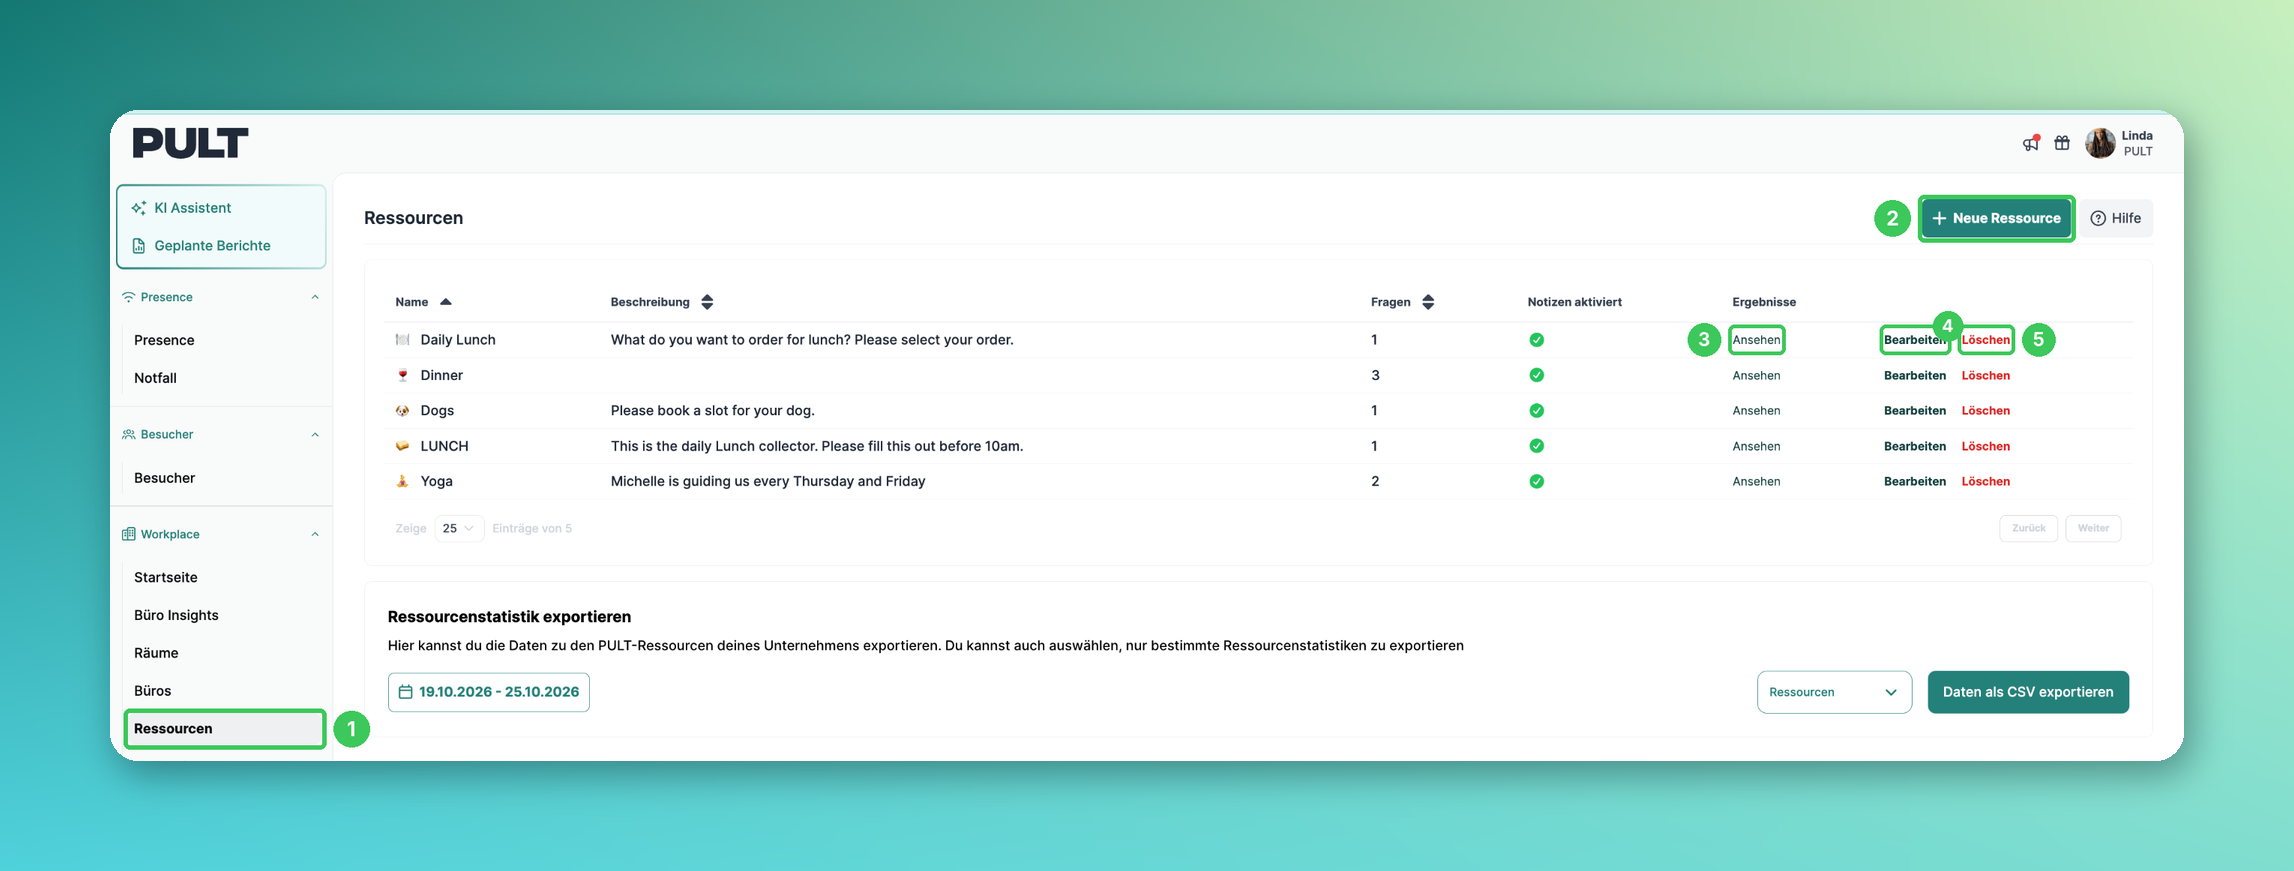
Task: Sort by the Beschreibung column arrows
Action: pos(707,302)
